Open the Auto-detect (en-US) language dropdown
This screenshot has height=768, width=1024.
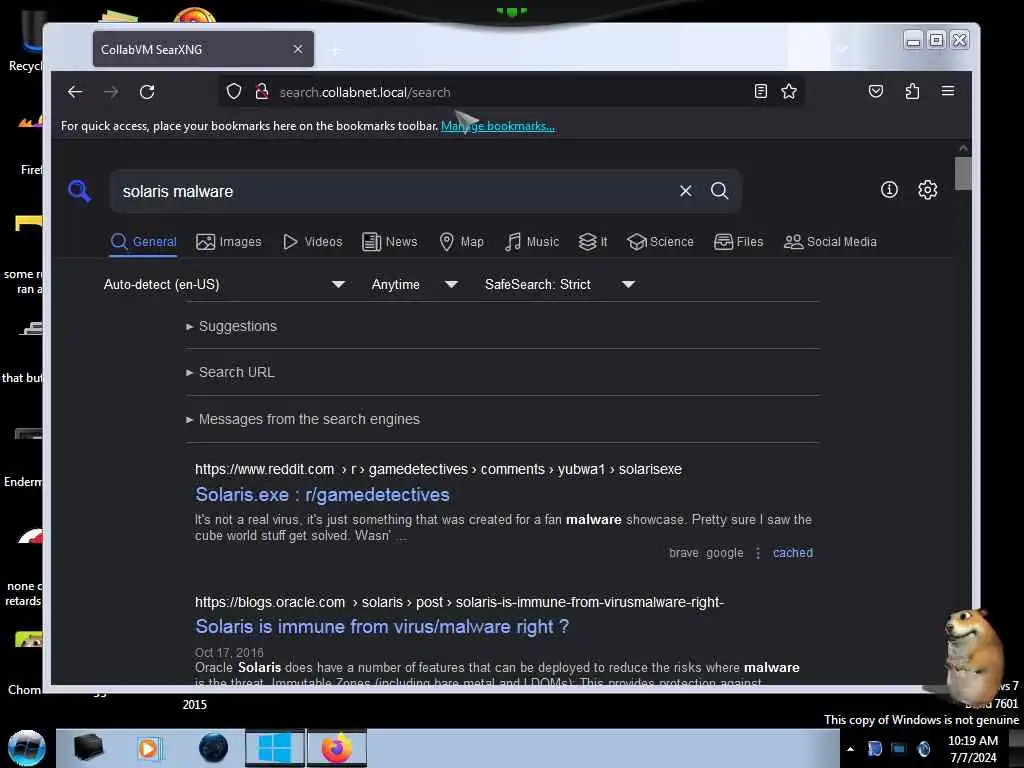pos(224,284)
